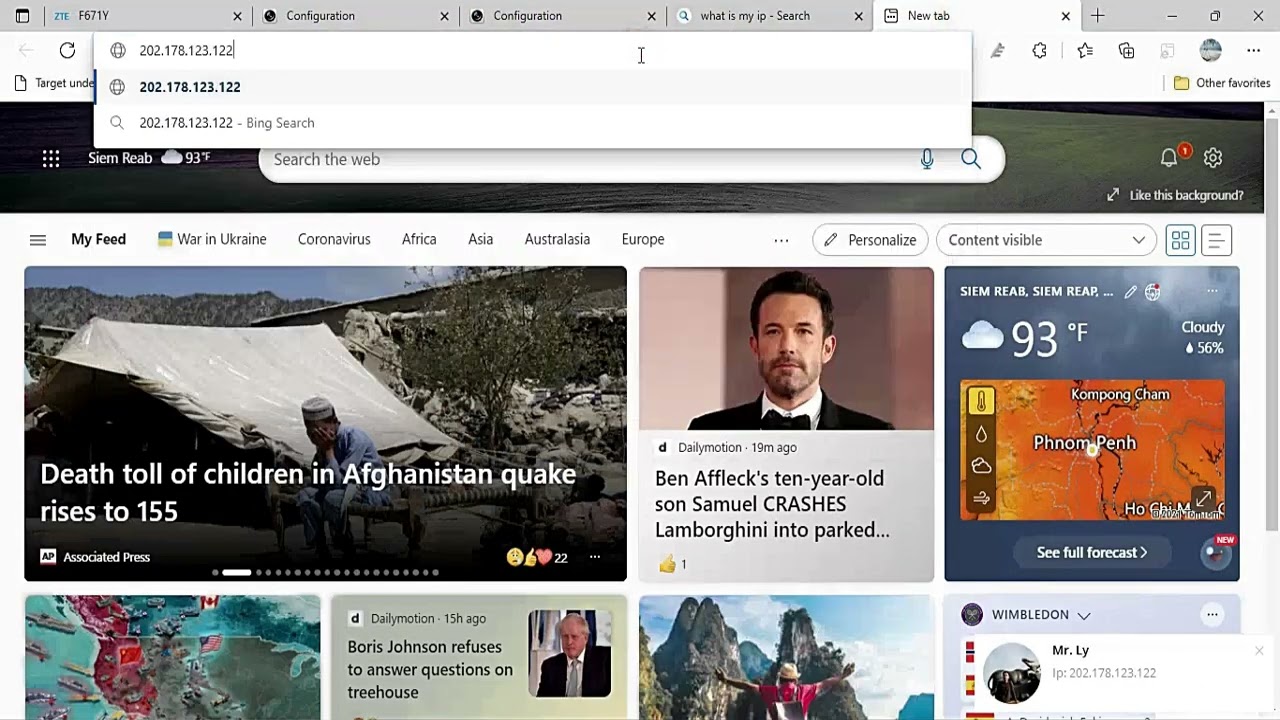Viewport: 1280px width, 720px height.
Task: Click the Boris Johnson thumbnail image
Action: coord(570,653)
